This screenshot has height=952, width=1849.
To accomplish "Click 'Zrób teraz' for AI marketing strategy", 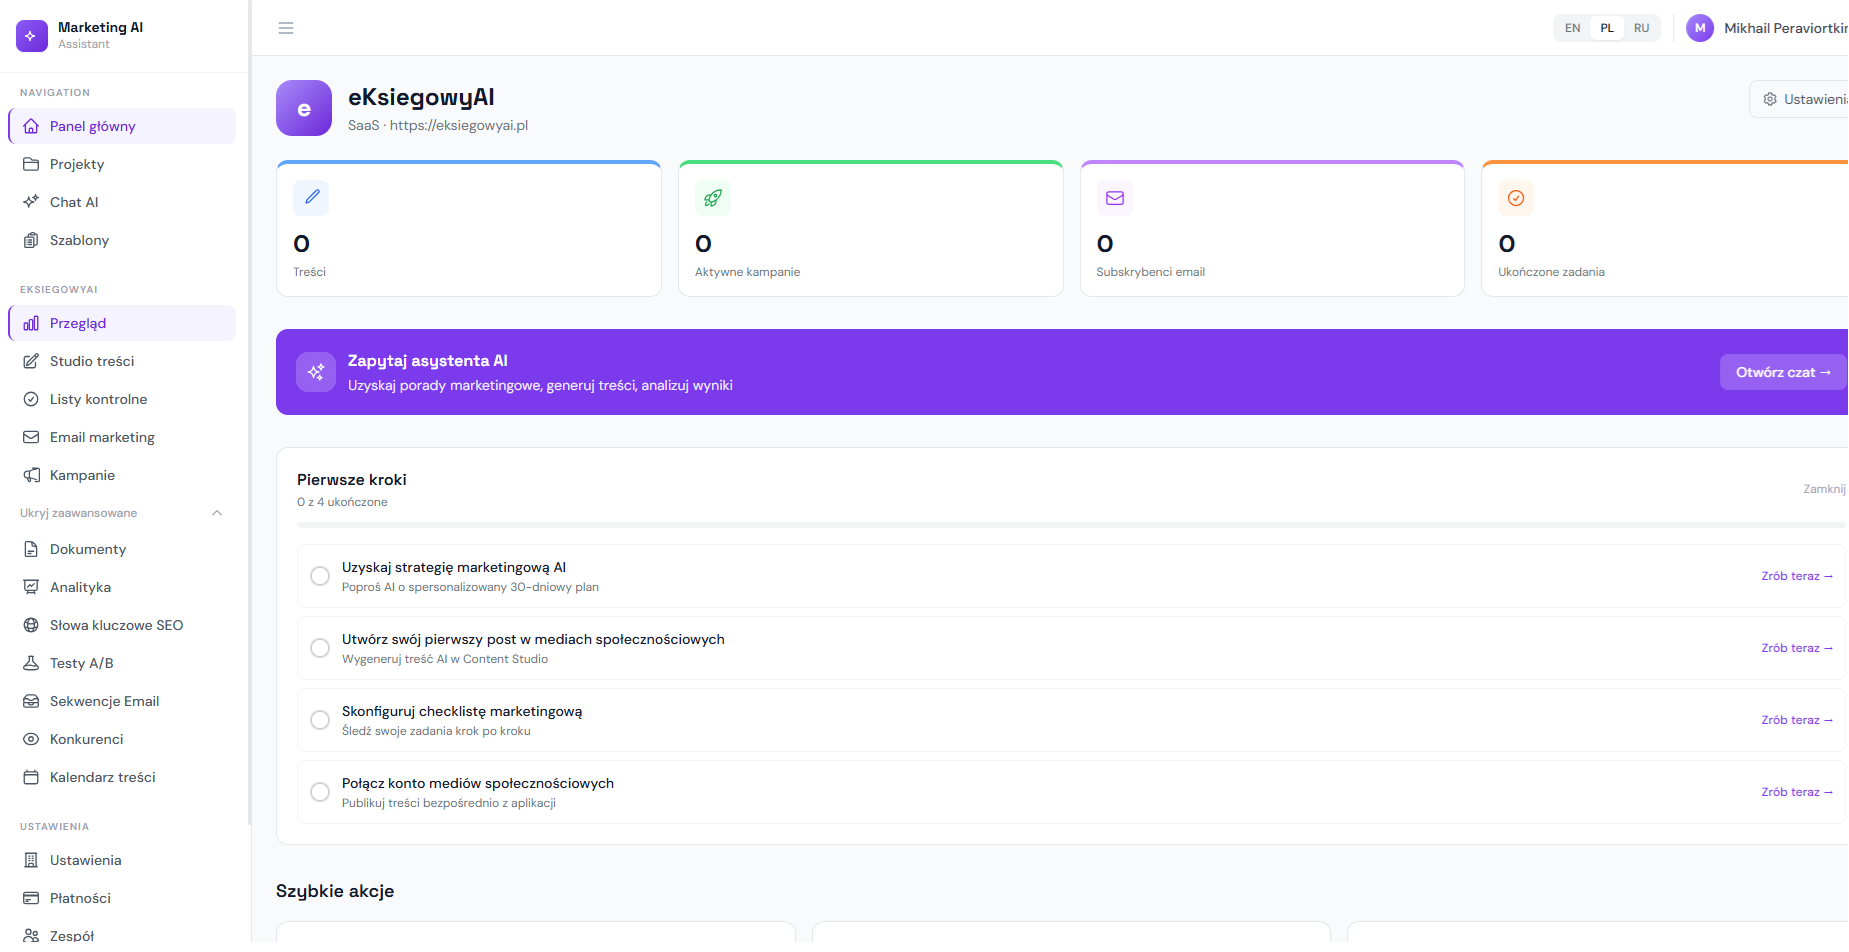I will (x=1797, y=576).
